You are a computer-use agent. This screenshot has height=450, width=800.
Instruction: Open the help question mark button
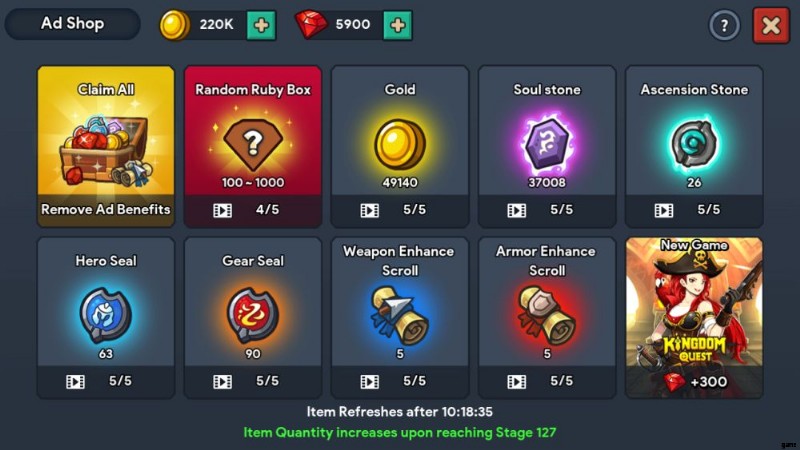724,25
